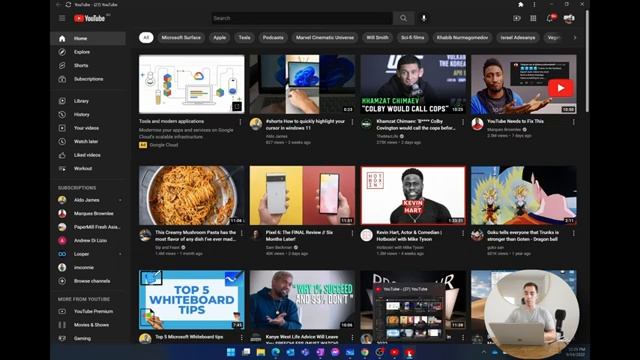The height and width of the screenshot is (360, 640).
Task: Open options menu for Pixel 6 review
Action: pos(352,233)
